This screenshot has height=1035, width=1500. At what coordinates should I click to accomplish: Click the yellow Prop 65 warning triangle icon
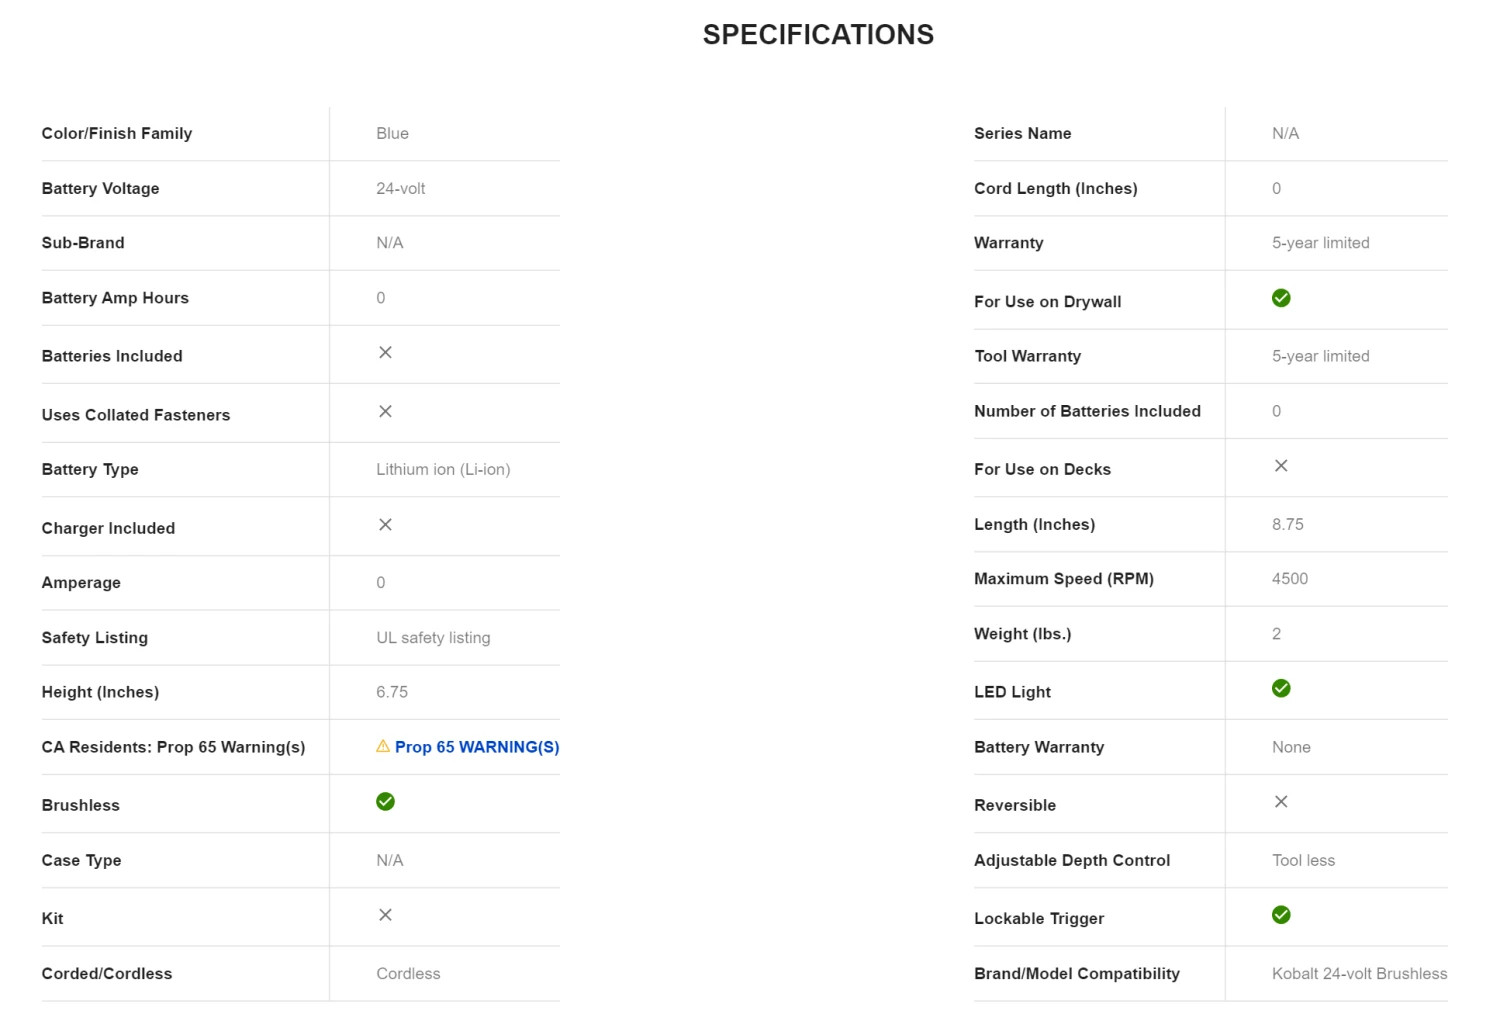pos(383,746)
